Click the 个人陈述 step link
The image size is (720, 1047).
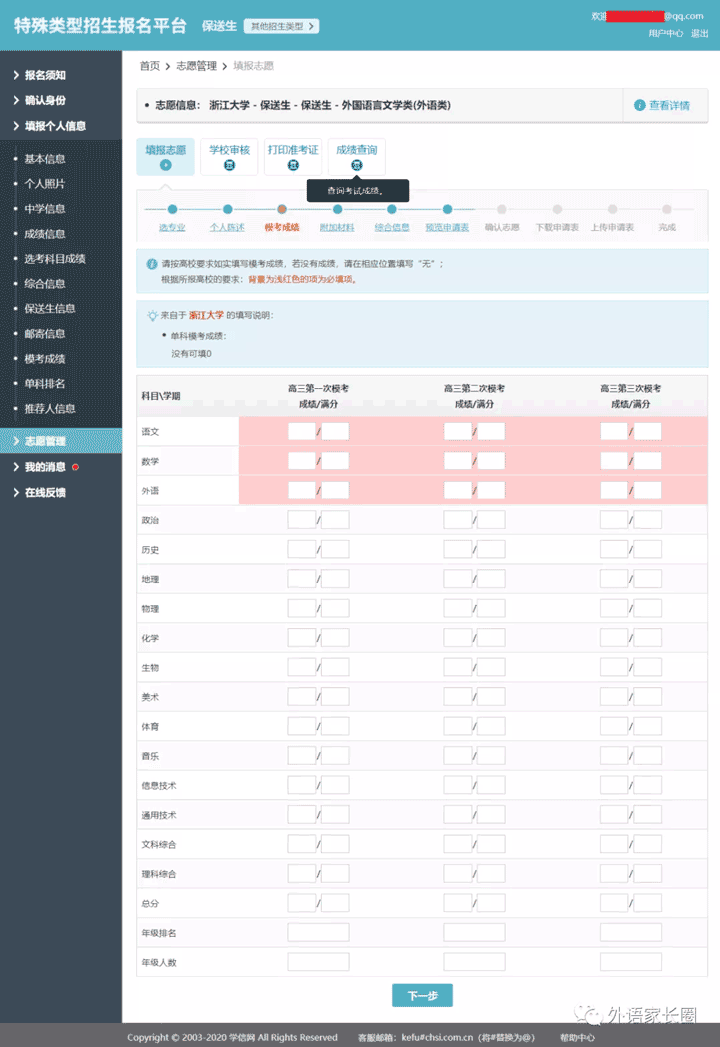[x=228, y=227]
